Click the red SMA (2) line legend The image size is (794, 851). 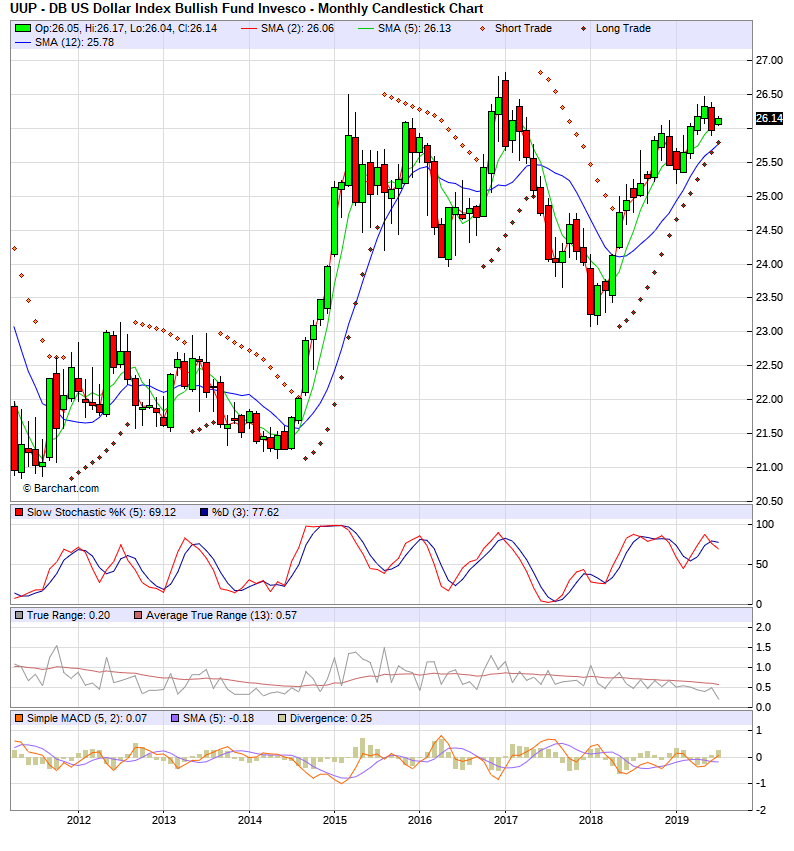tap(249, 29)
